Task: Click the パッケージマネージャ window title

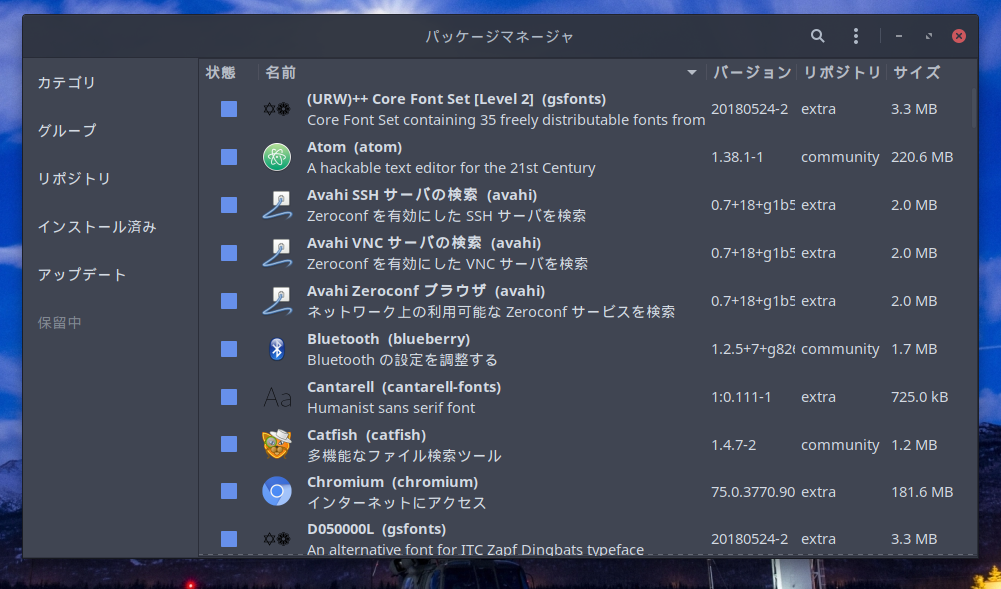Action: click(500, 36)
